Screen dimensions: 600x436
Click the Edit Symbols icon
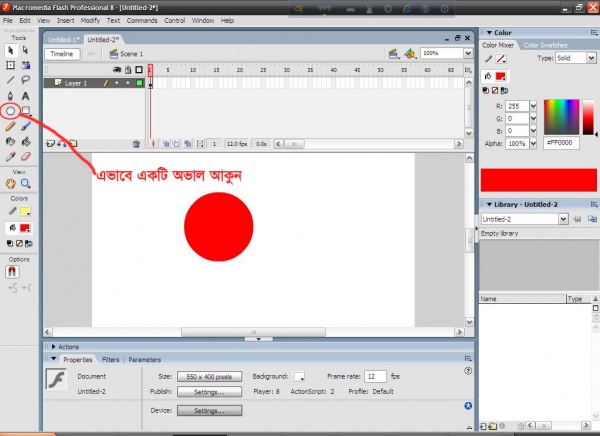coord(410,54)
